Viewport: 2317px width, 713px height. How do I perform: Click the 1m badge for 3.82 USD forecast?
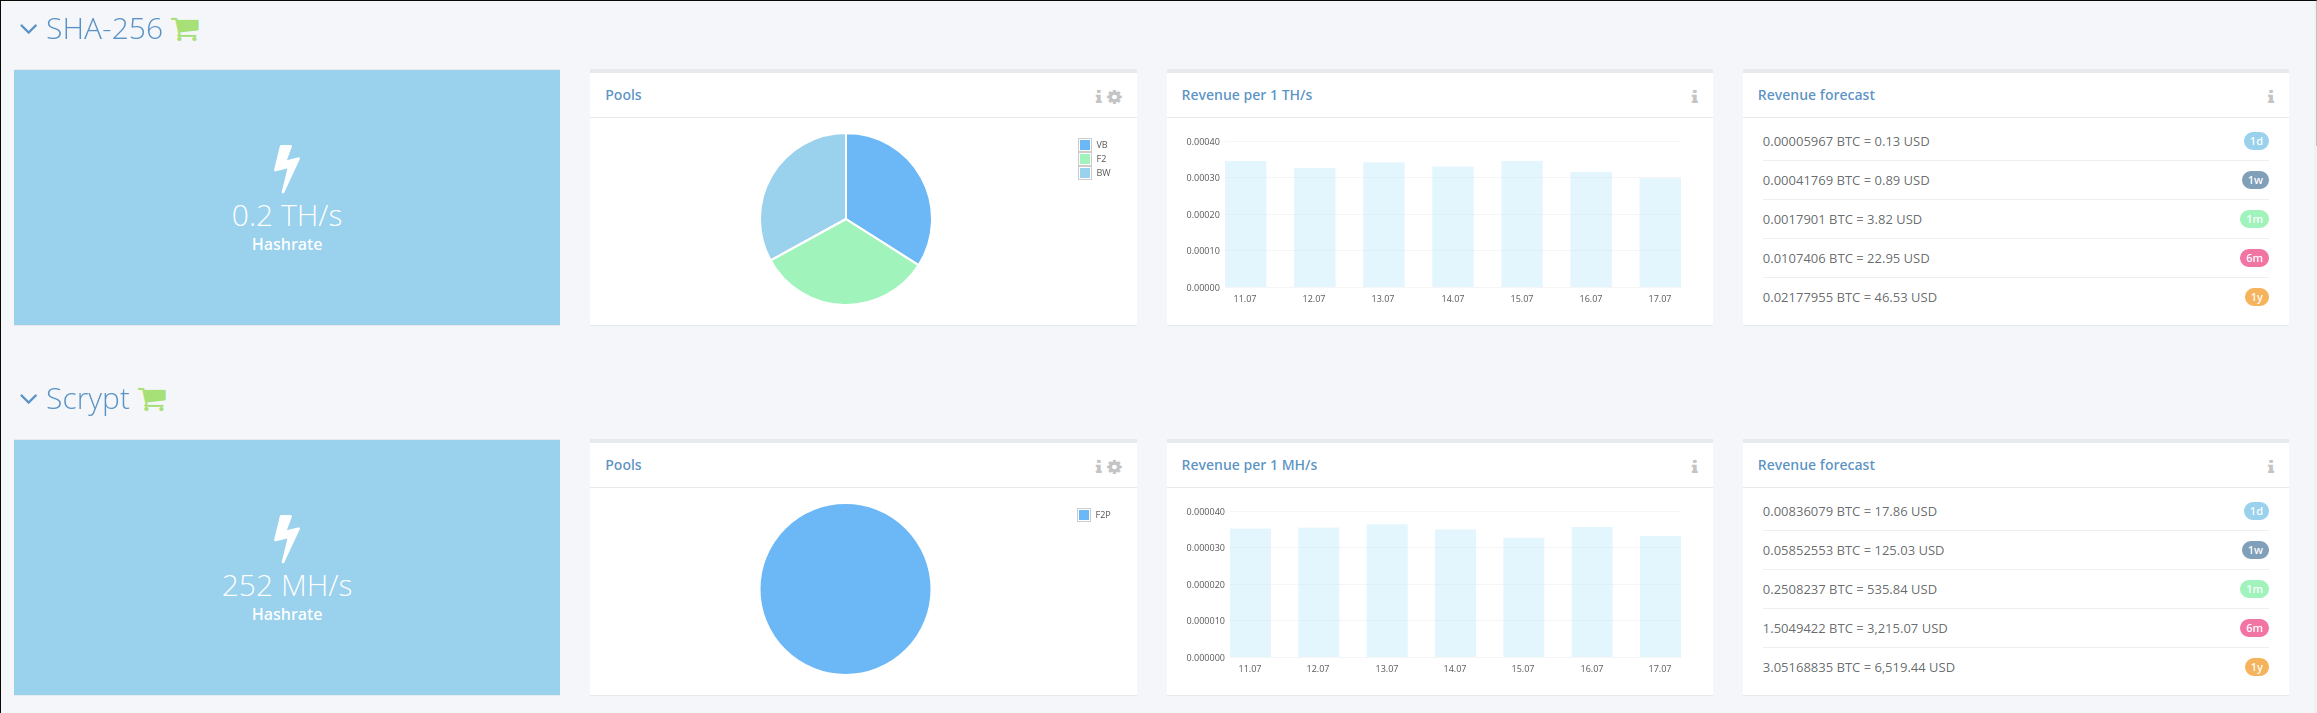coord(2255,219)
